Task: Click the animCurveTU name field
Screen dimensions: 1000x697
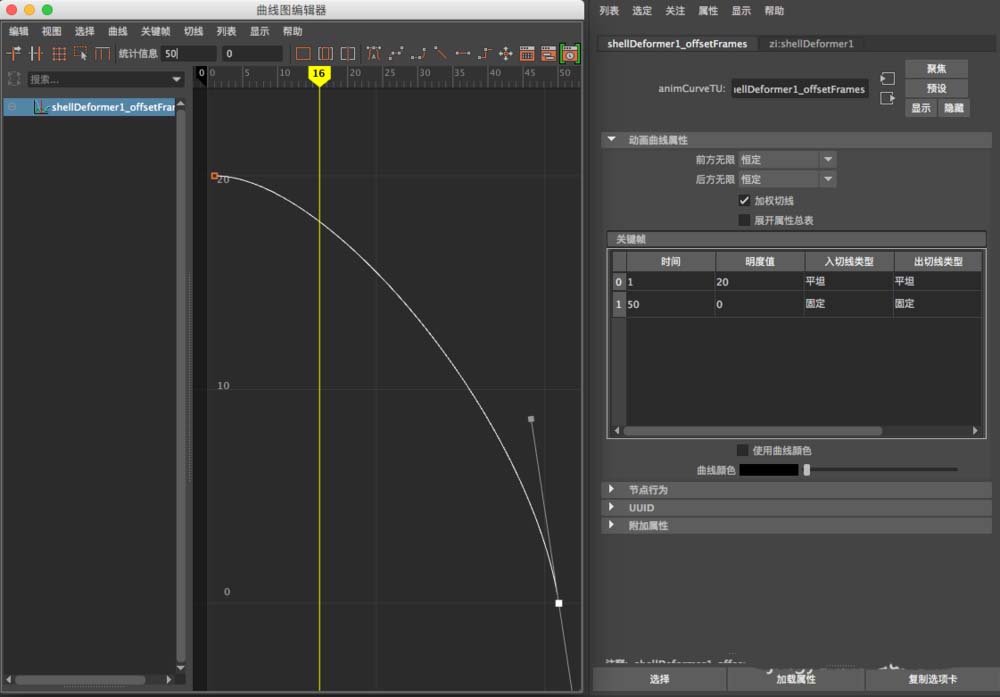Action: click(800, 89)
